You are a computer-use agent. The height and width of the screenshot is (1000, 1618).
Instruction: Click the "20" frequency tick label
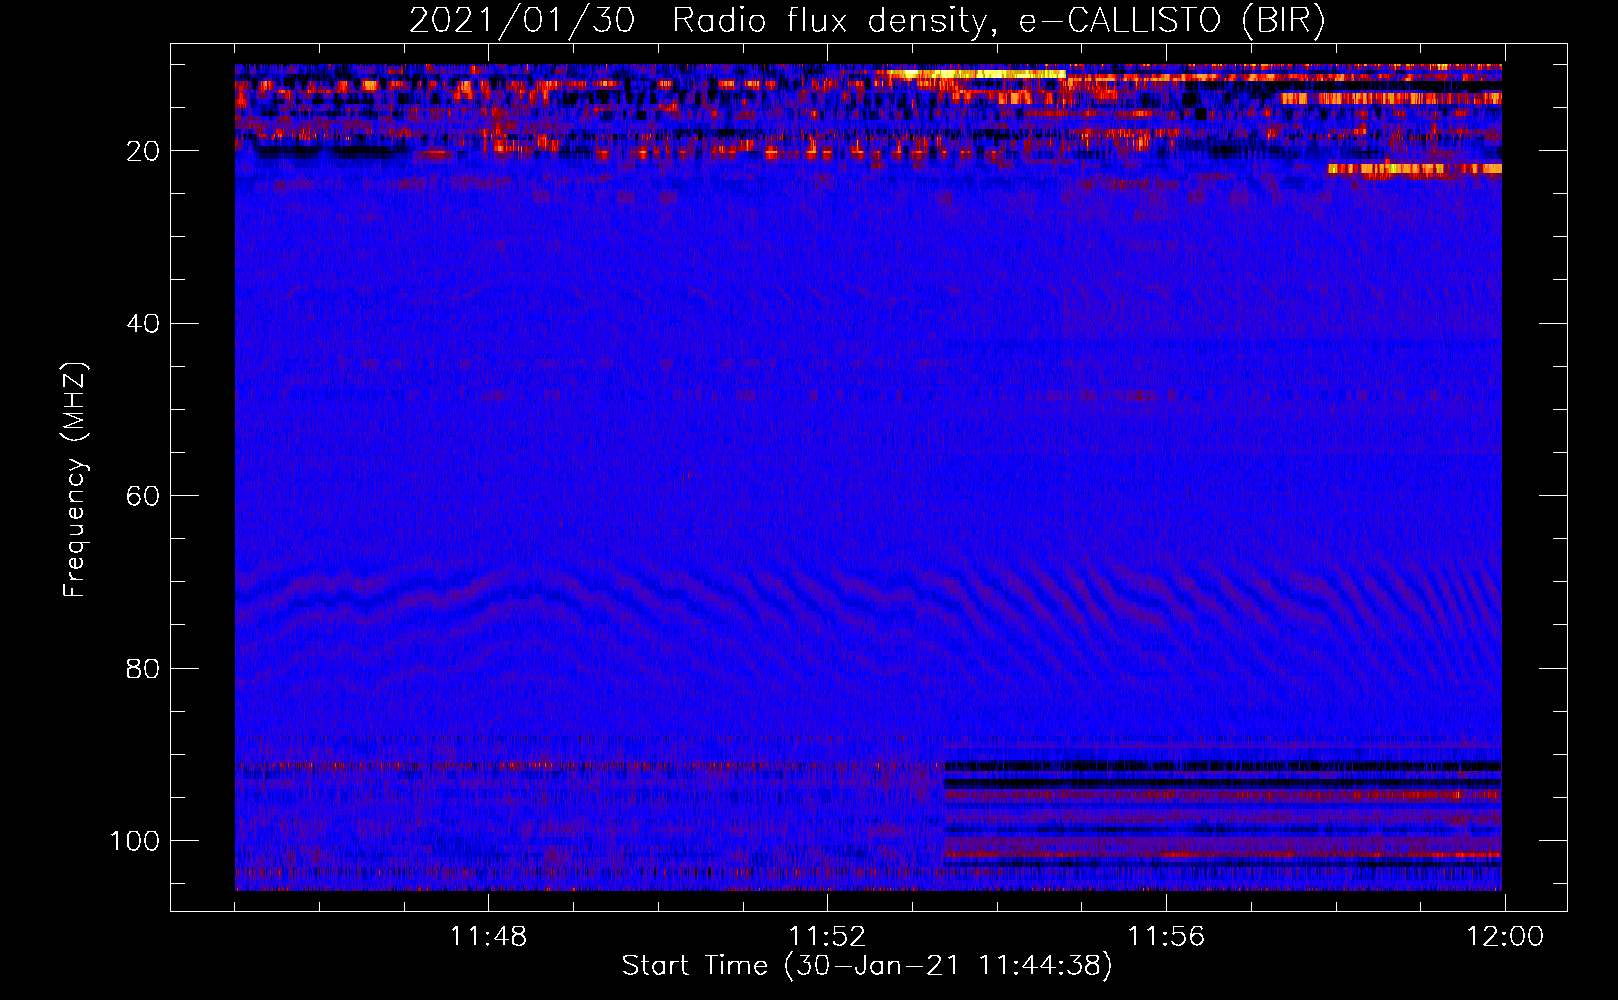tap(144, 151)
